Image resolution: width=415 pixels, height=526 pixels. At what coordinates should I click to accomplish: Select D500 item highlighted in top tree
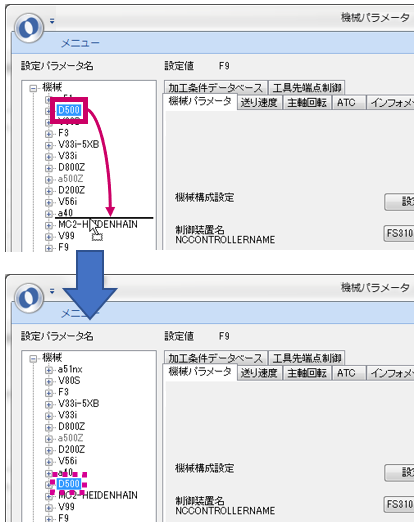point(69,110)
